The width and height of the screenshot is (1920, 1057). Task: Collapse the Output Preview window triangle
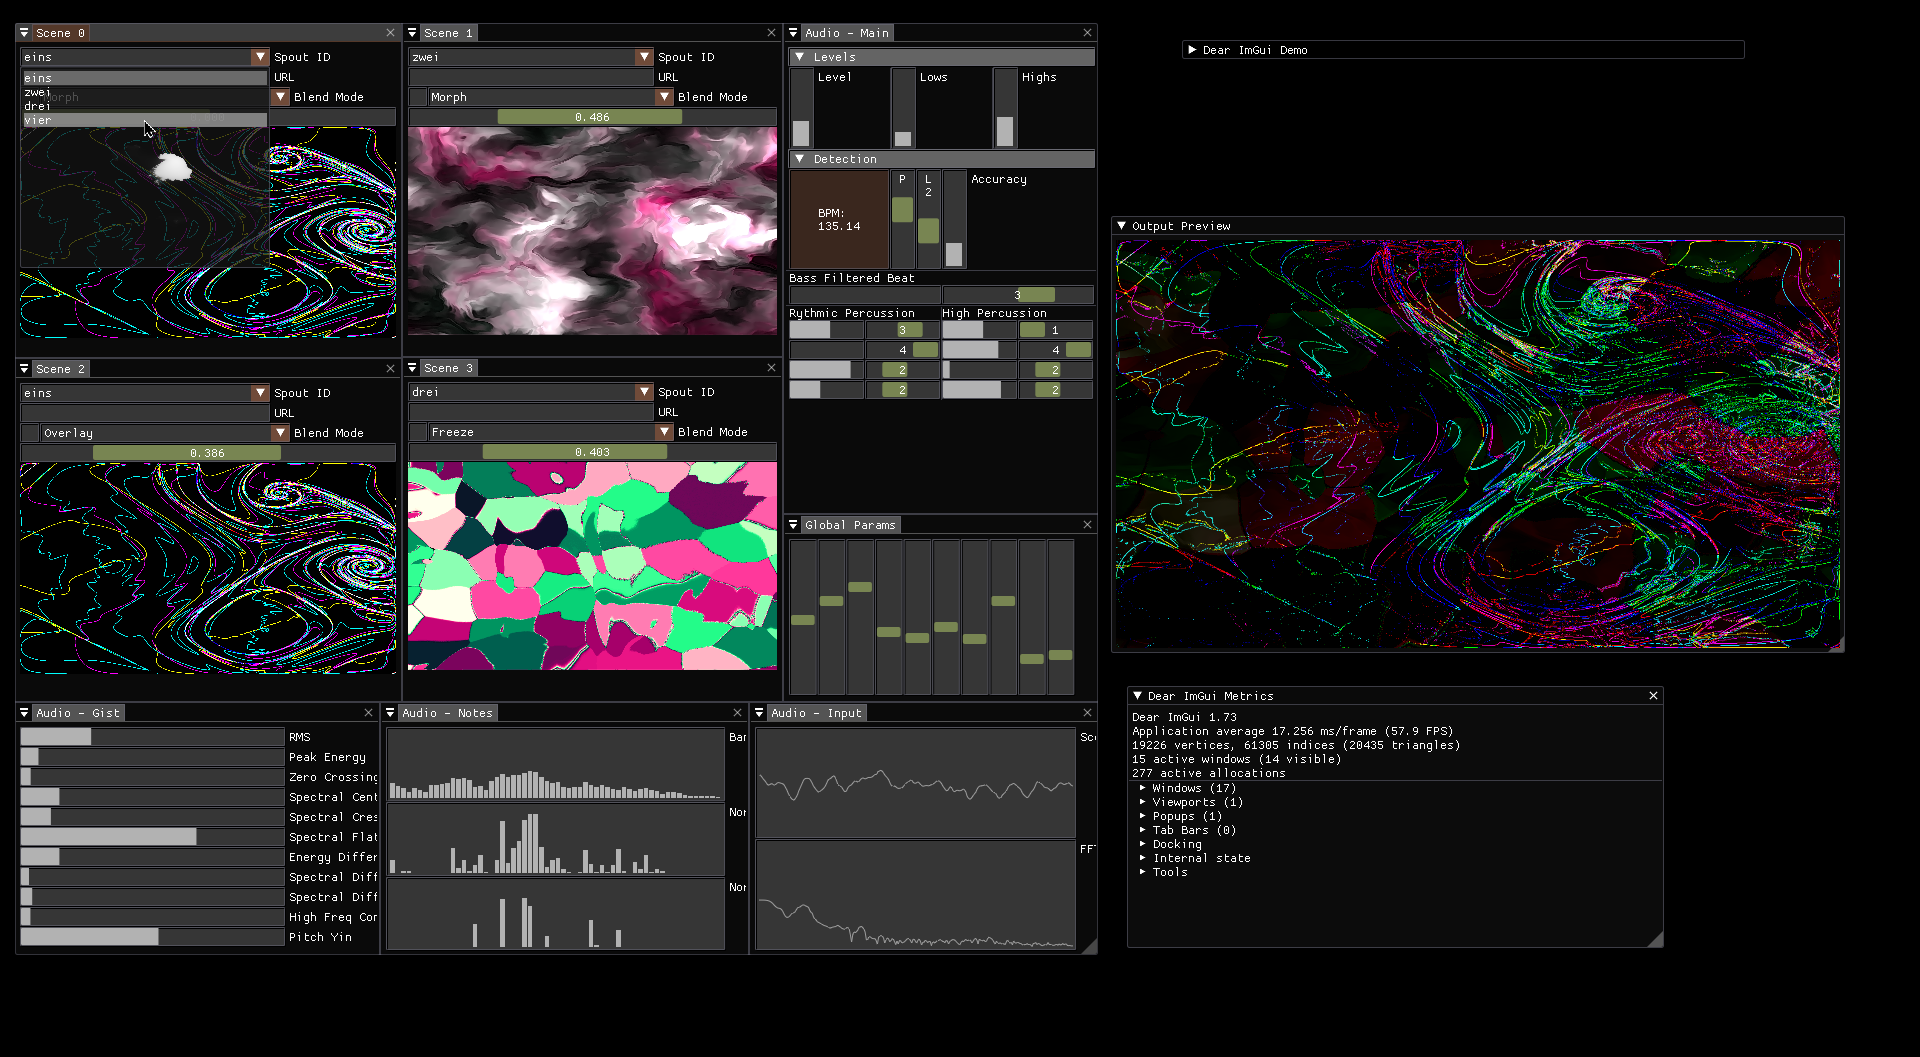pos(1121,226)
